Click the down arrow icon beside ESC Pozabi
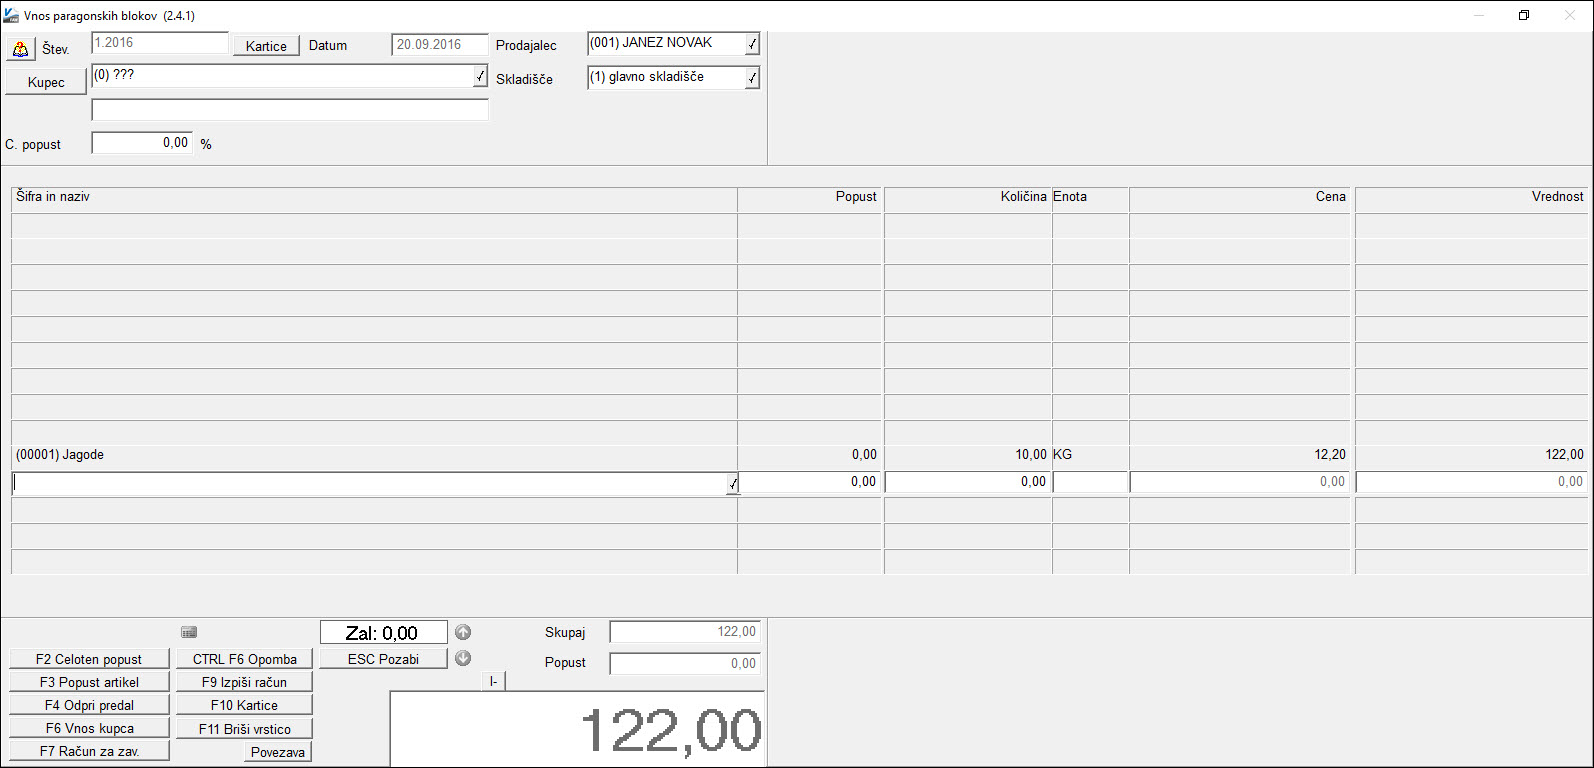 pyautogui.click(x=463, y=658)
